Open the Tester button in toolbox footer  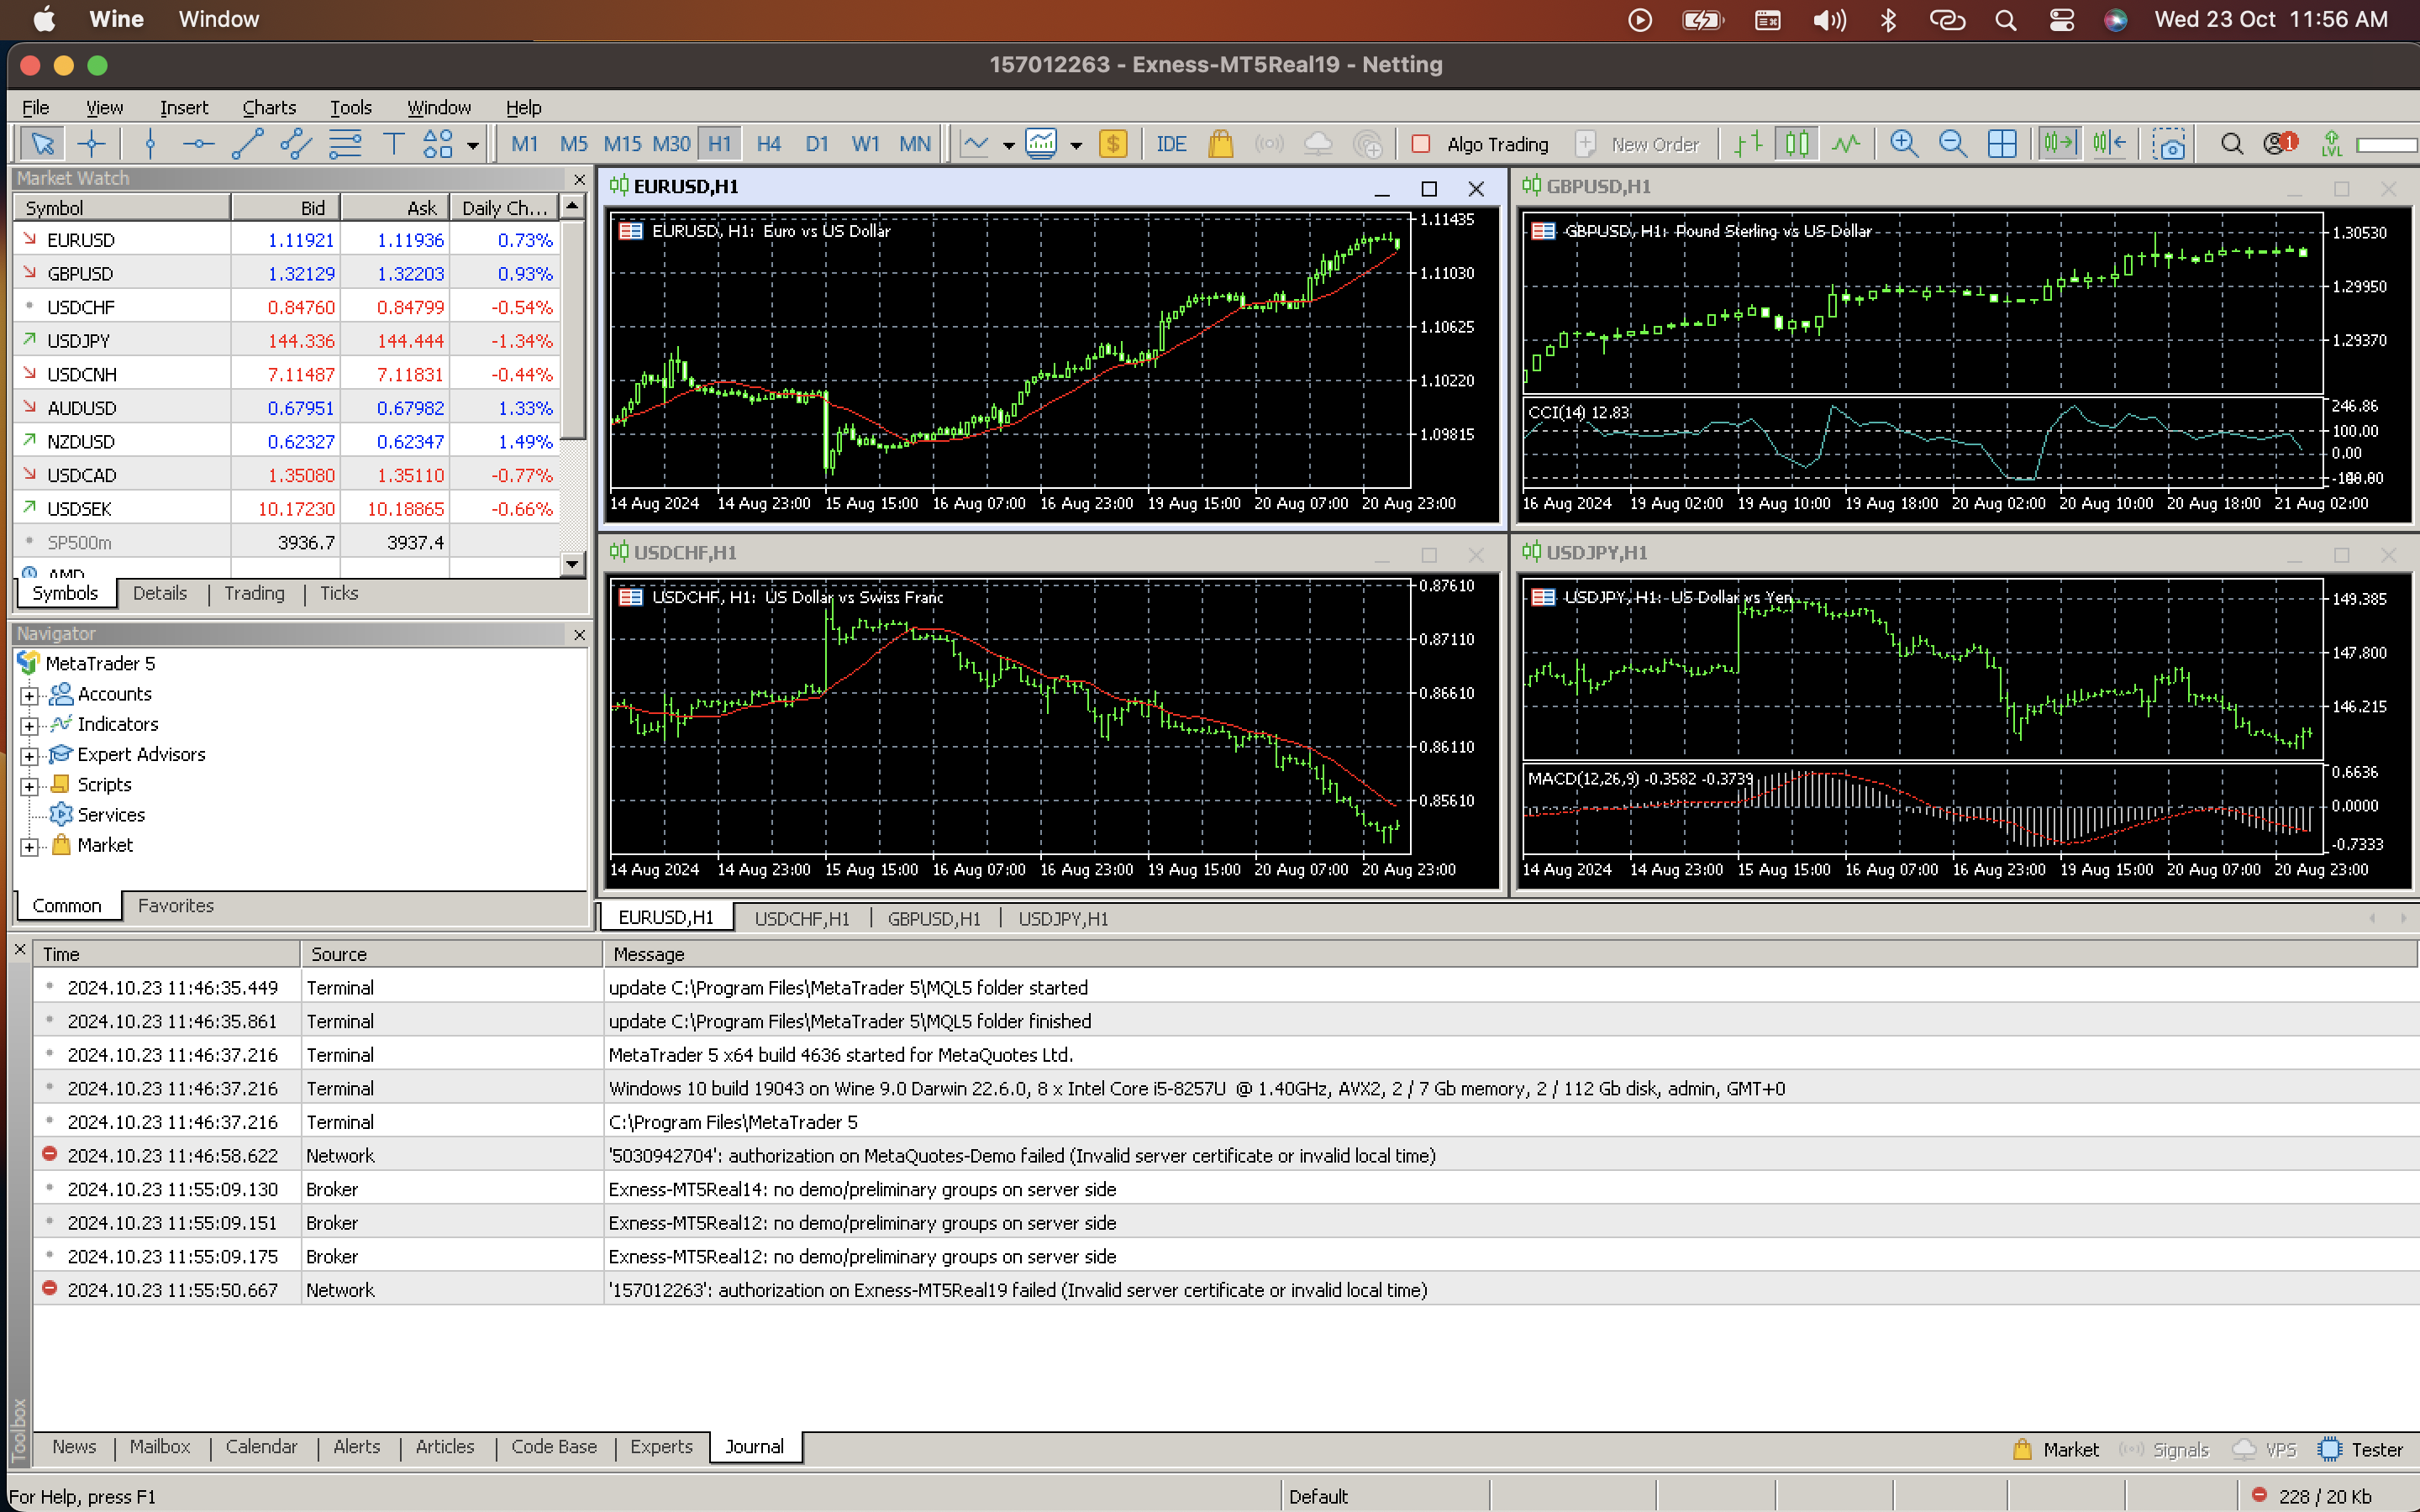(2361, 1449)
